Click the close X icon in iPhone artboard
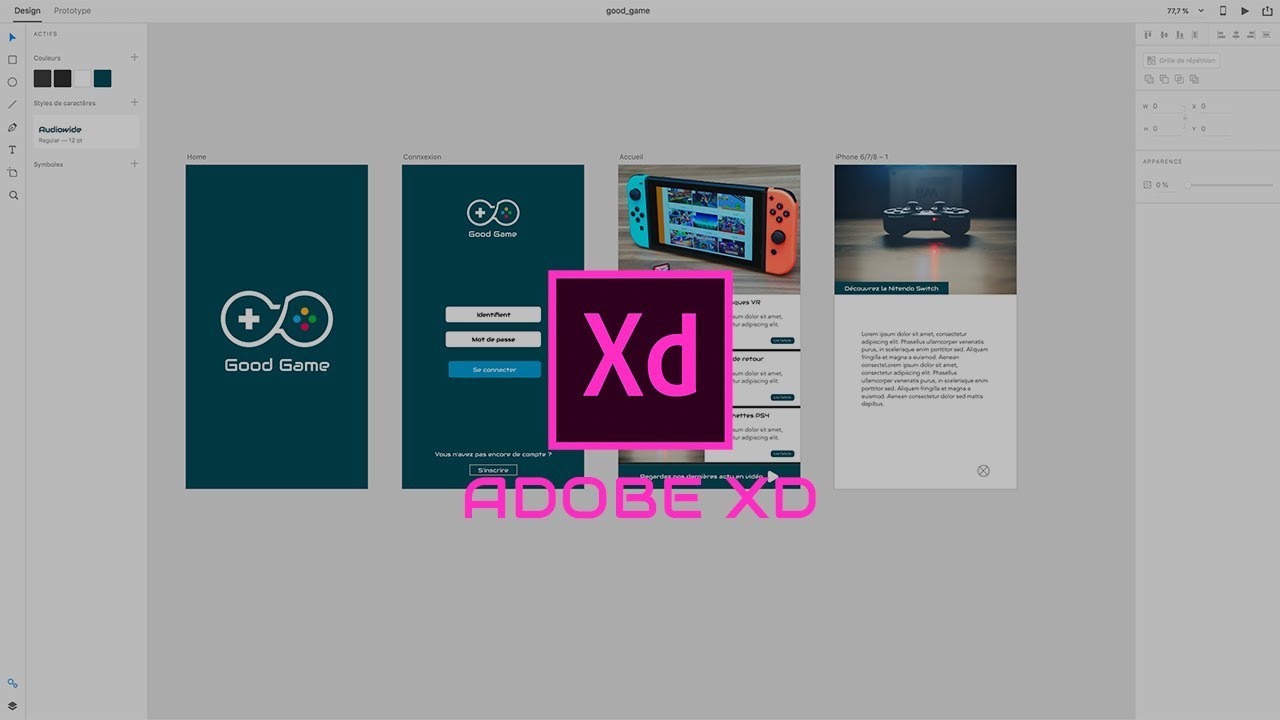Viewport: 1280px width, 720px height. [983, 471]
